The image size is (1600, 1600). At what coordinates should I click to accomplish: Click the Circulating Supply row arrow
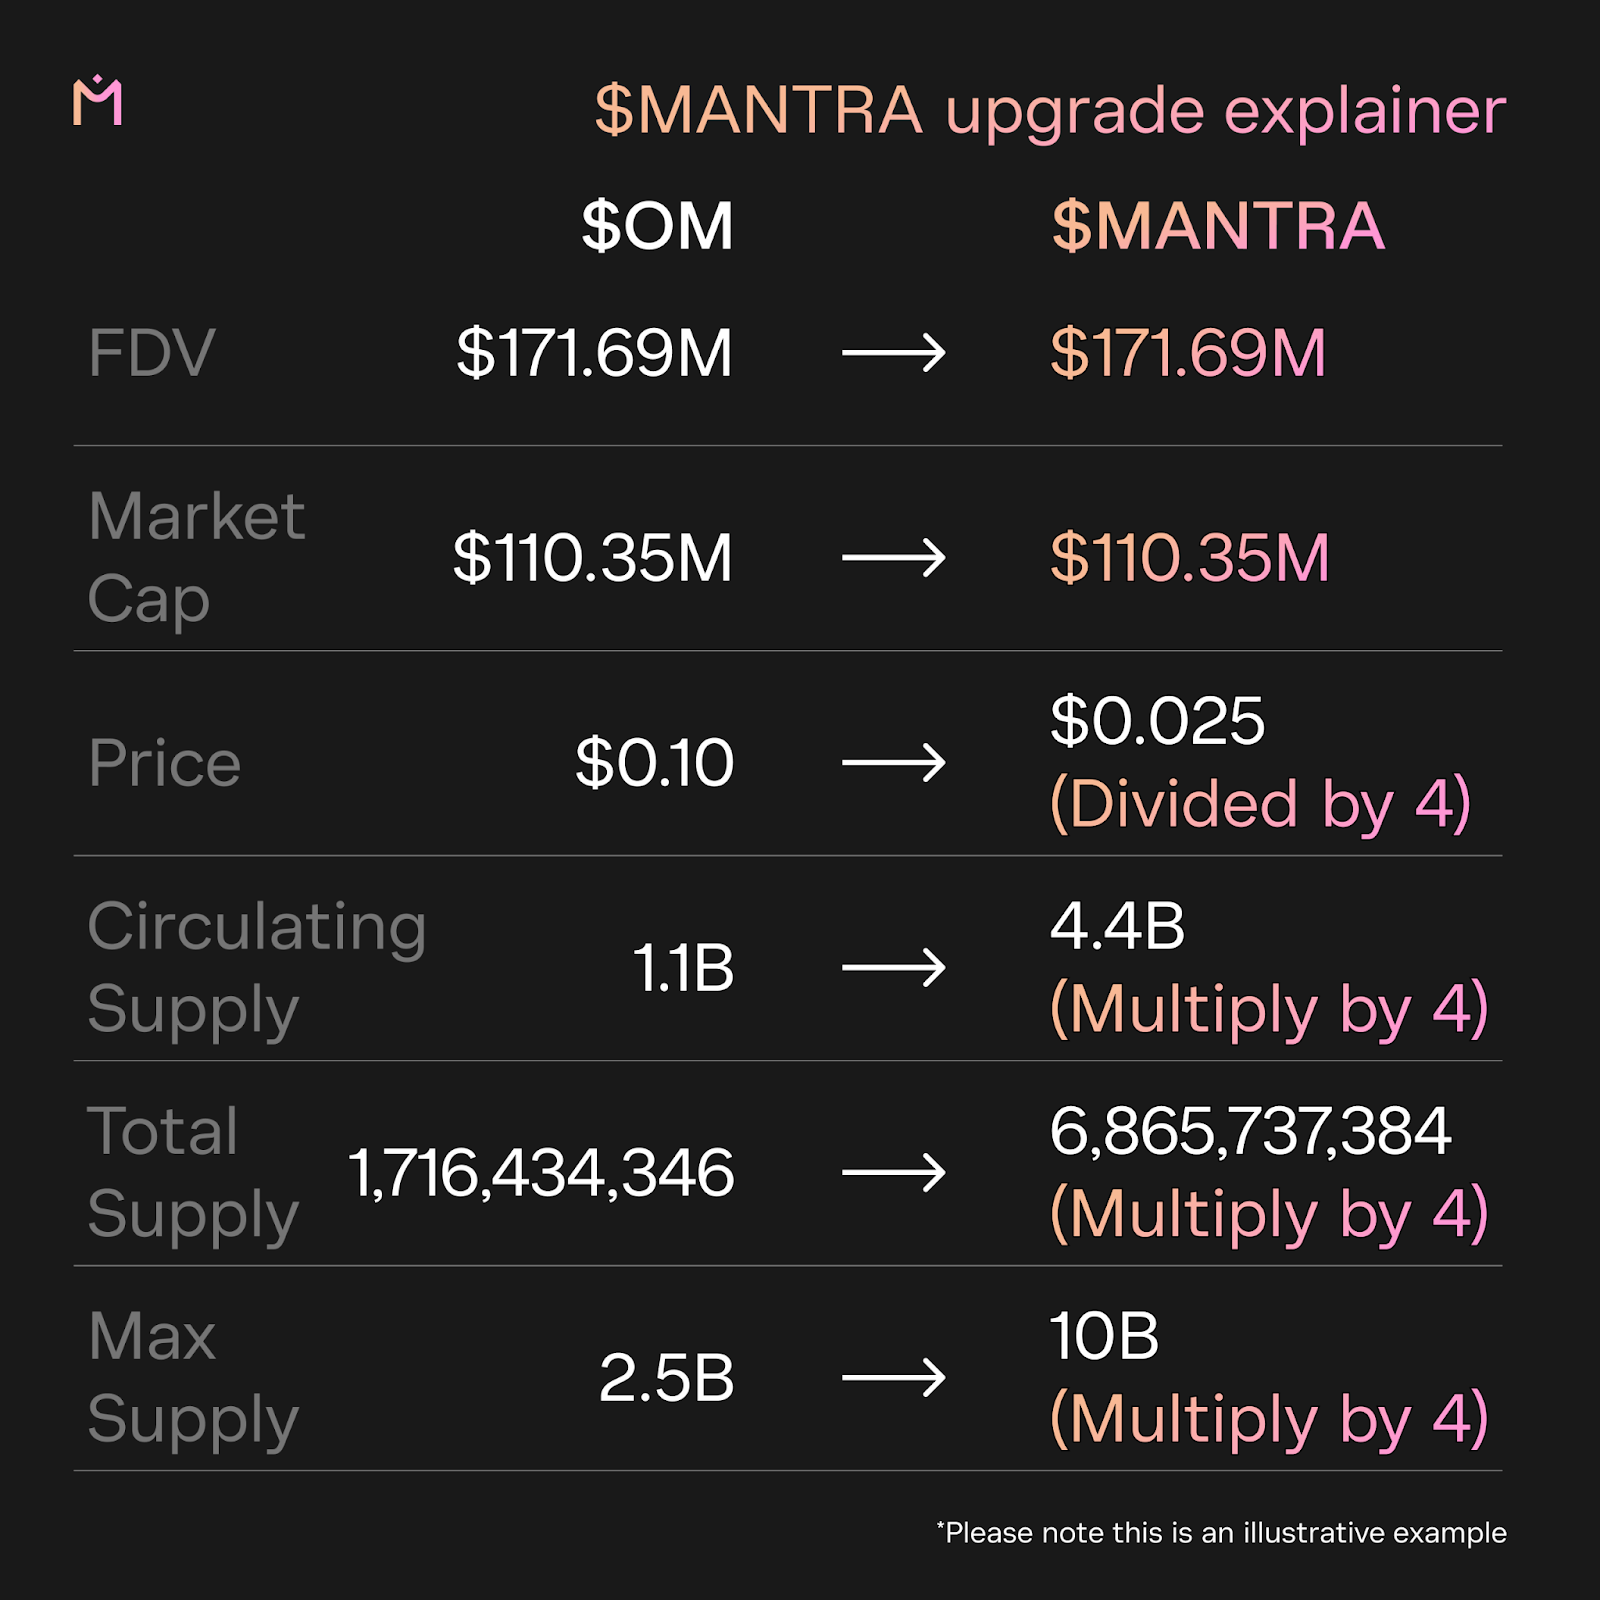tap(893, 967)
